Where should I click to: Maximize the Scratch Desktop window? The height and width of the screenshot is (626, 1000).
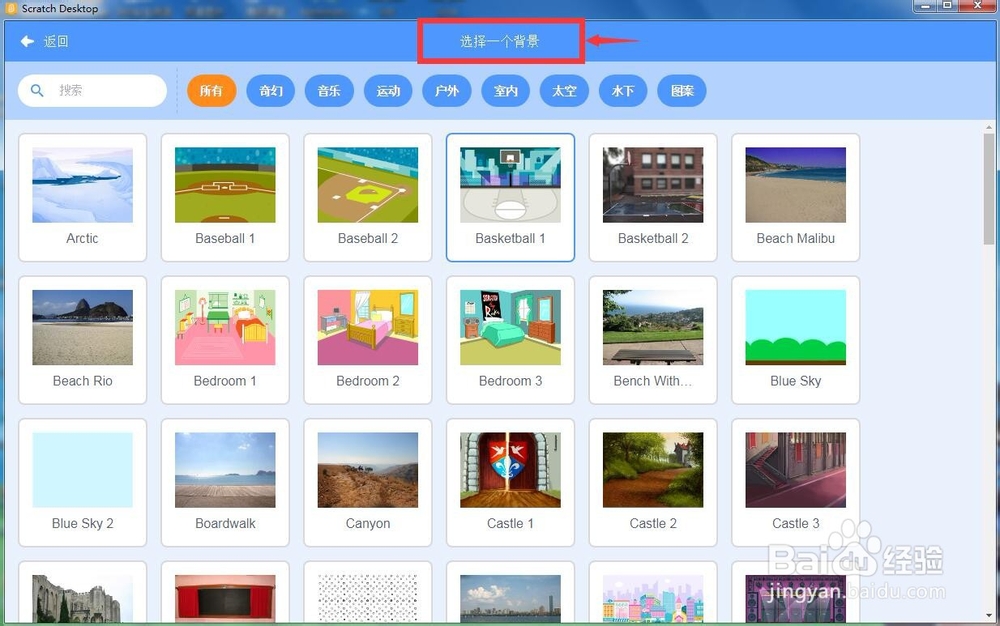click(948, 6)
